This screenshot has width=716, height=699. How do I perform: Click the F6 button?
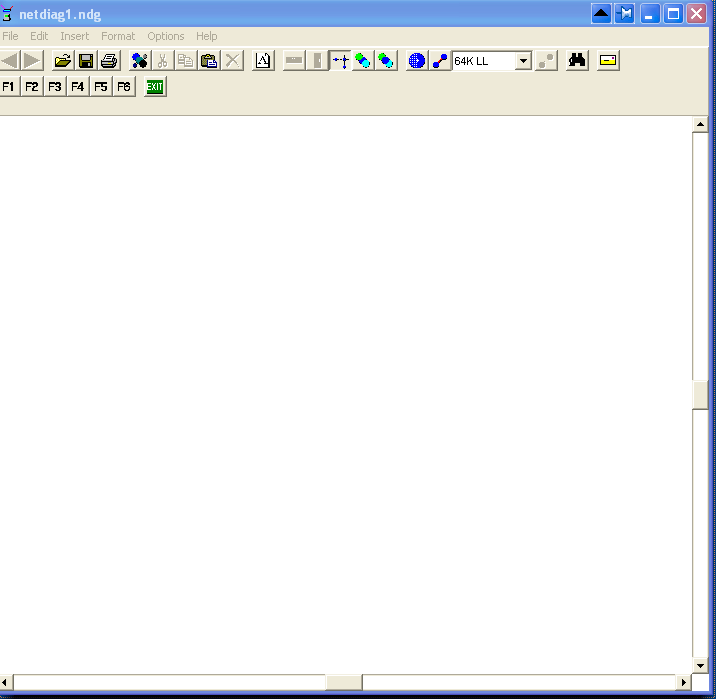pyautogui.click(x=124, y=86)
